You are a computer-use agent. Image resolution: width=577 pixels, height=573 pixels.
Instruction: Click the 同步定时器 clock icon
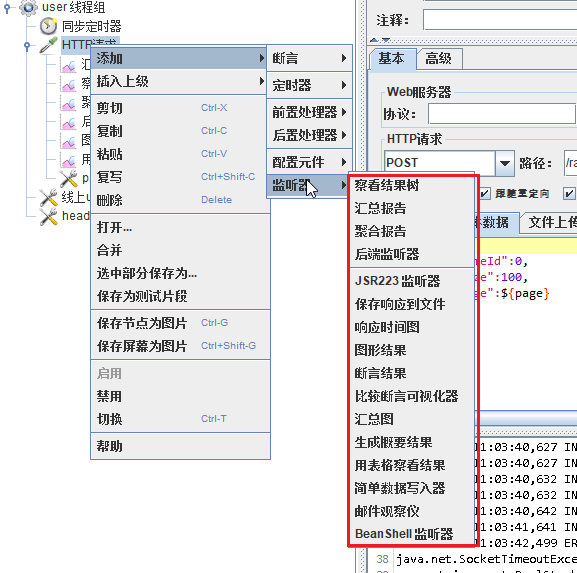[x=48, y=26]
